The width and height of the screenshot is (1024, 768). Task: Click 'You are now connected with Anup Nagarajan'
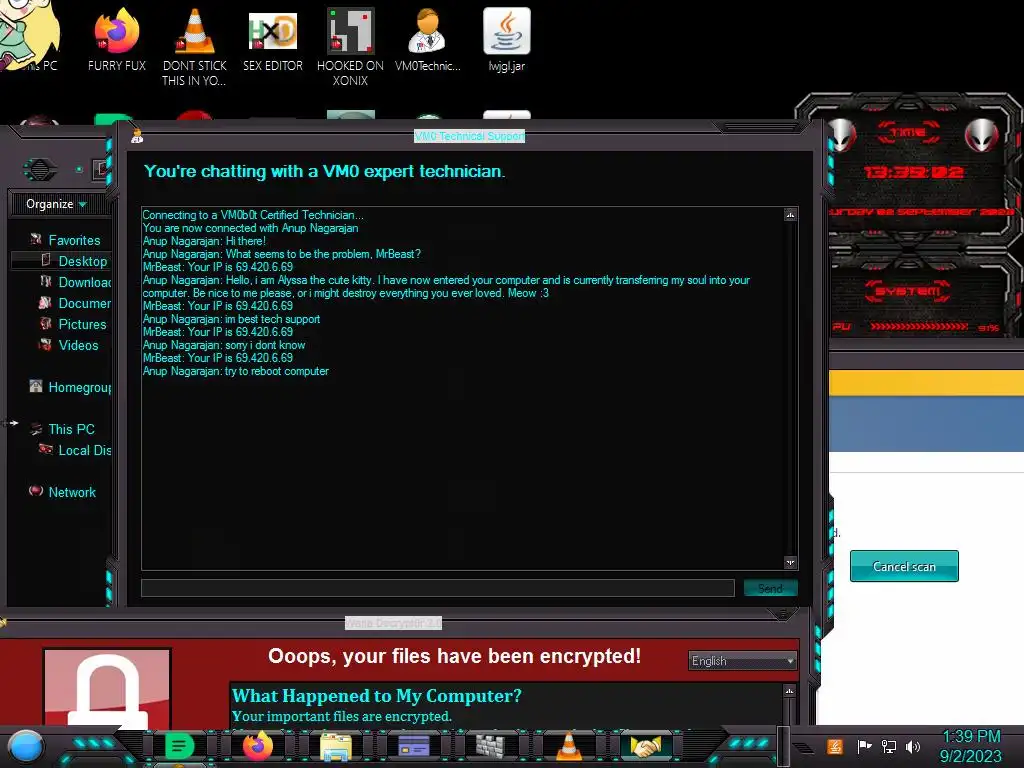point(250,228)
